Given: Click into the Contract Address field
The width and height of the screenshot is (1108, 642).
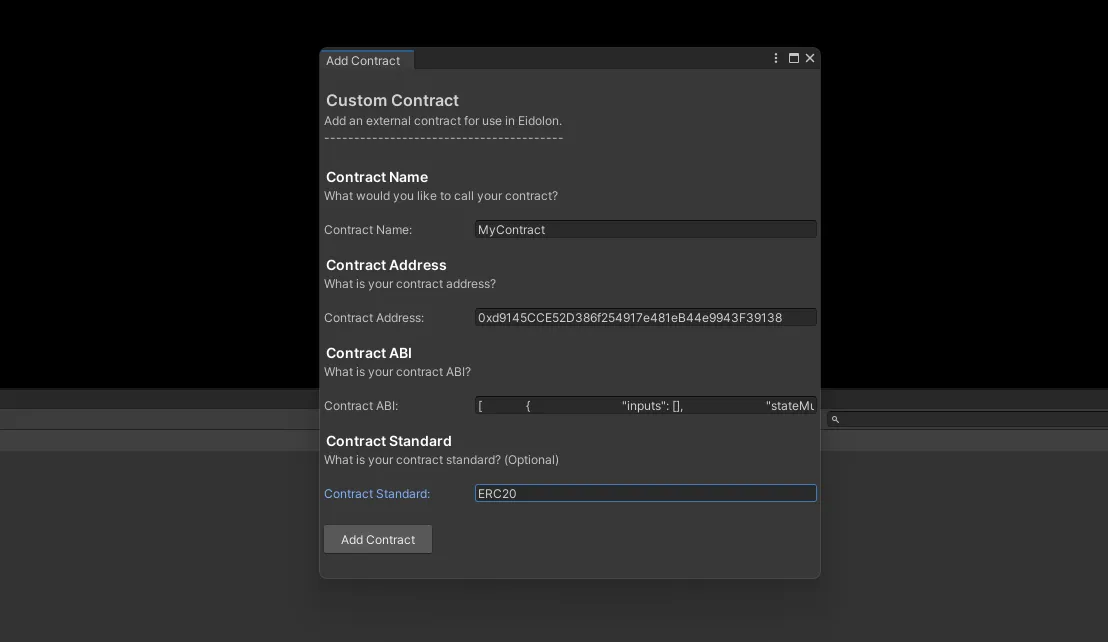Looking at the screenshot, I should click(645, 318).
